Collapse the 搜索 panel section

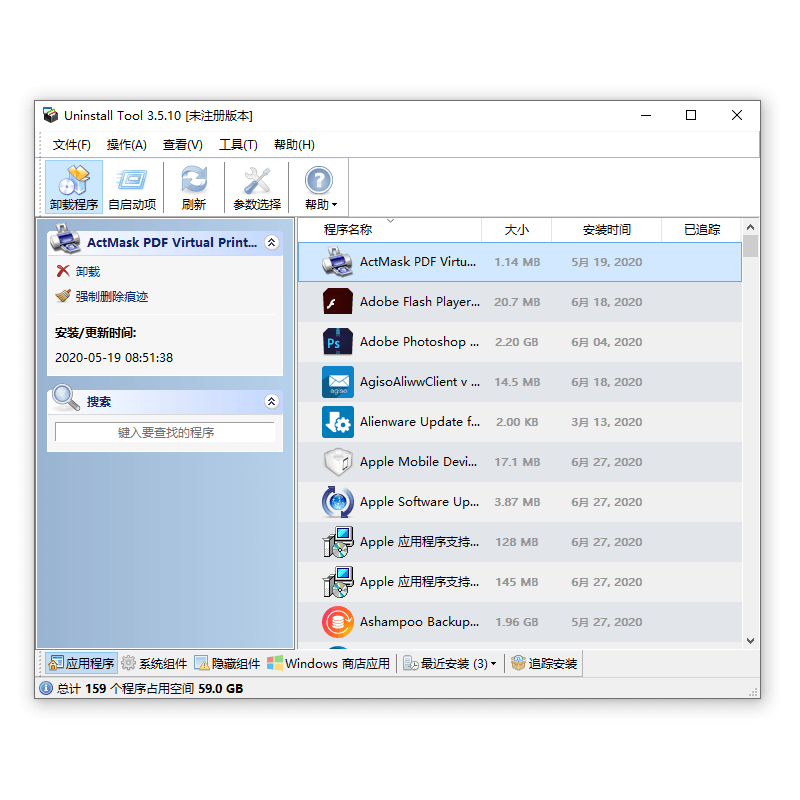(271, 402)
